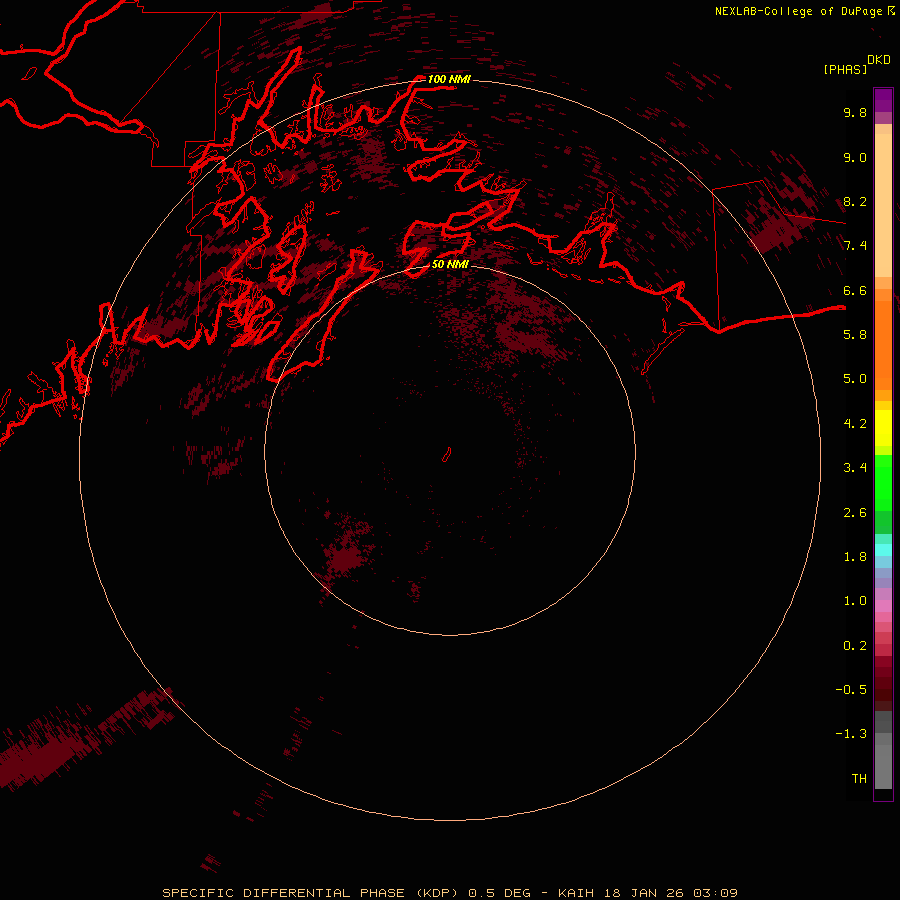Image resolution: width=900 pixels, height=900 pixels.
Task: Select the -0.5 scale value
Action: click(851, 690)
